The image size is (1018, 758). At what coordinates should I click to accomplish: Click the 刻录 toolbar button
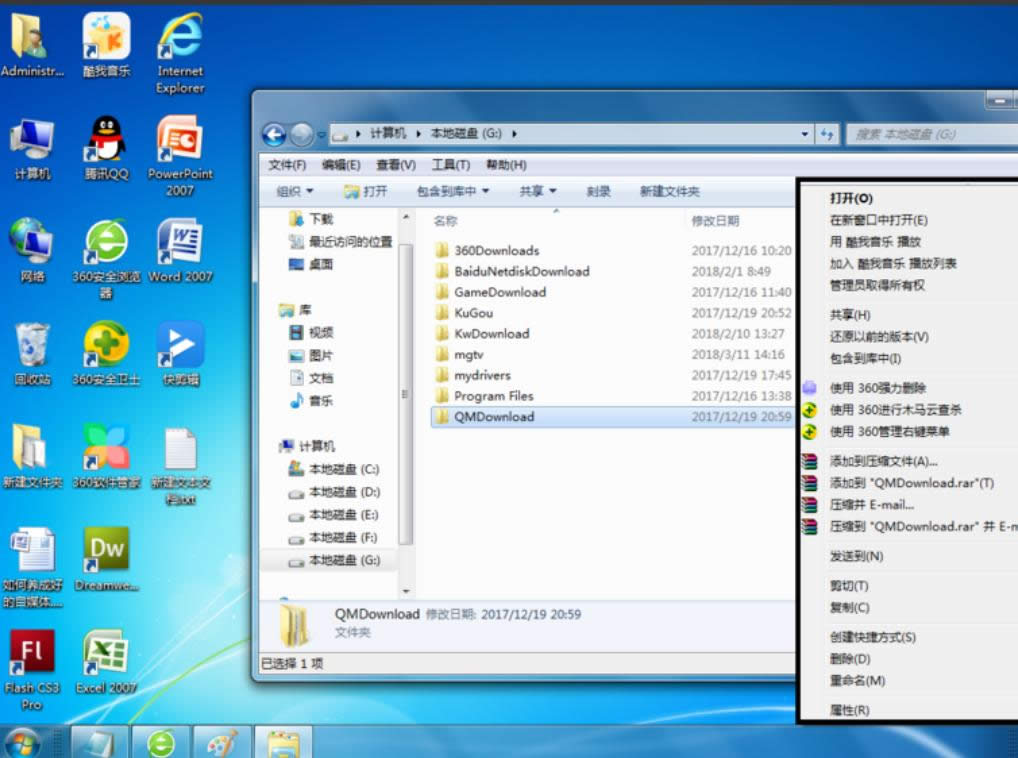(x=598, y=191)
